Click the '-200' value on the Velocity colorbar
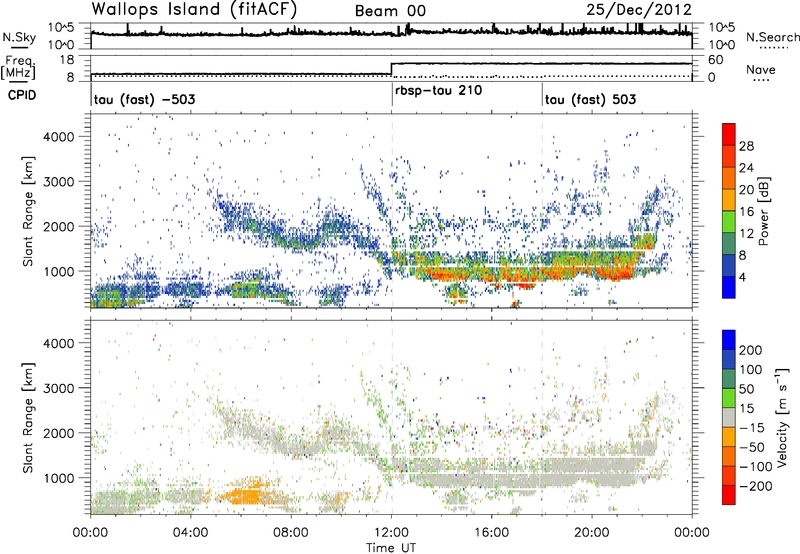 coord(755,486)
